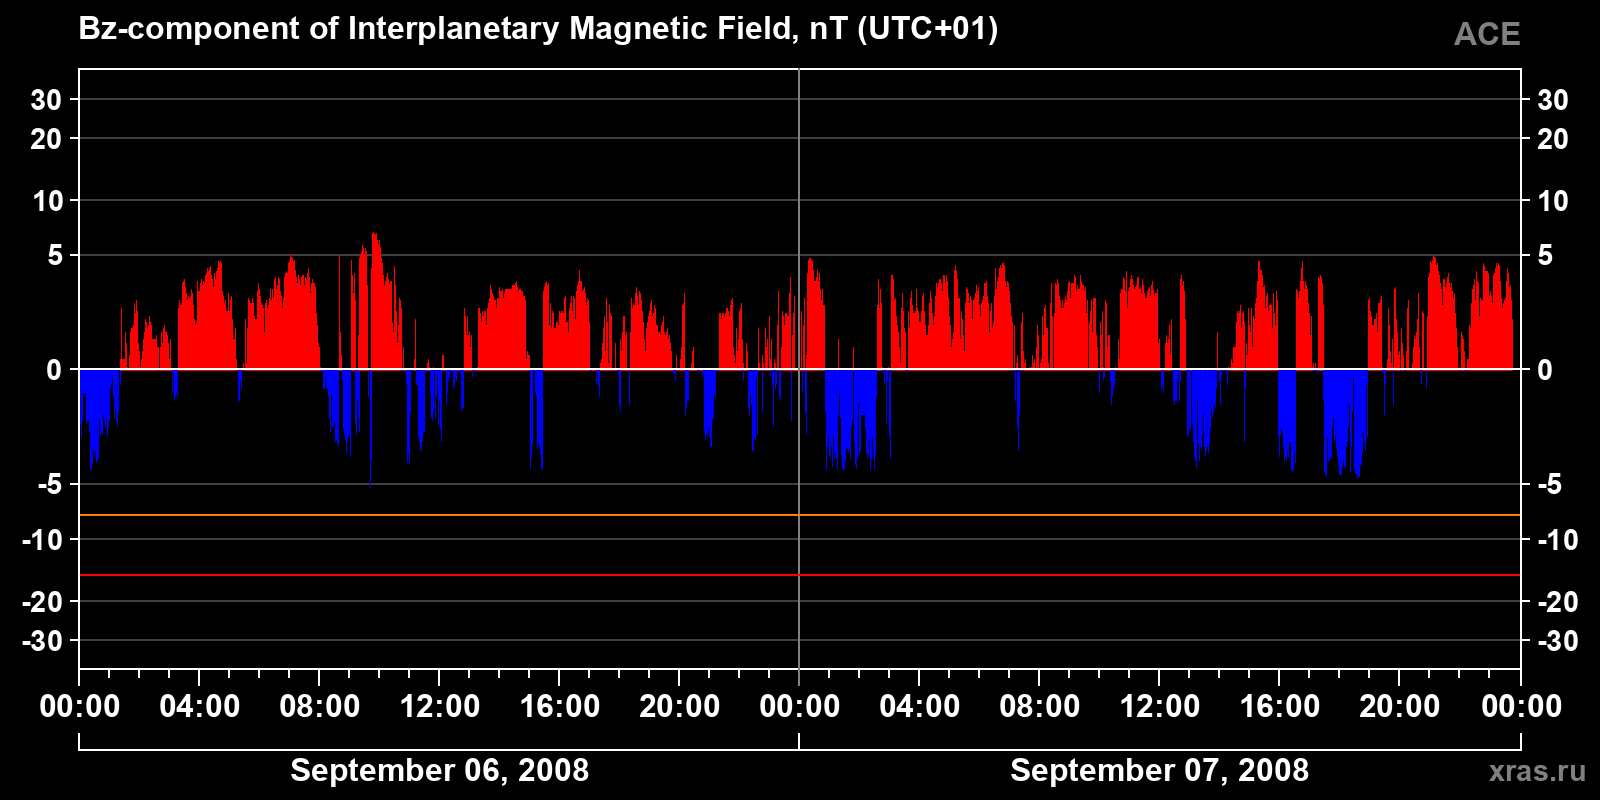1600x800 pixels.
Task: Click the orange horizontal threshold line
Action: click(800, 515)
